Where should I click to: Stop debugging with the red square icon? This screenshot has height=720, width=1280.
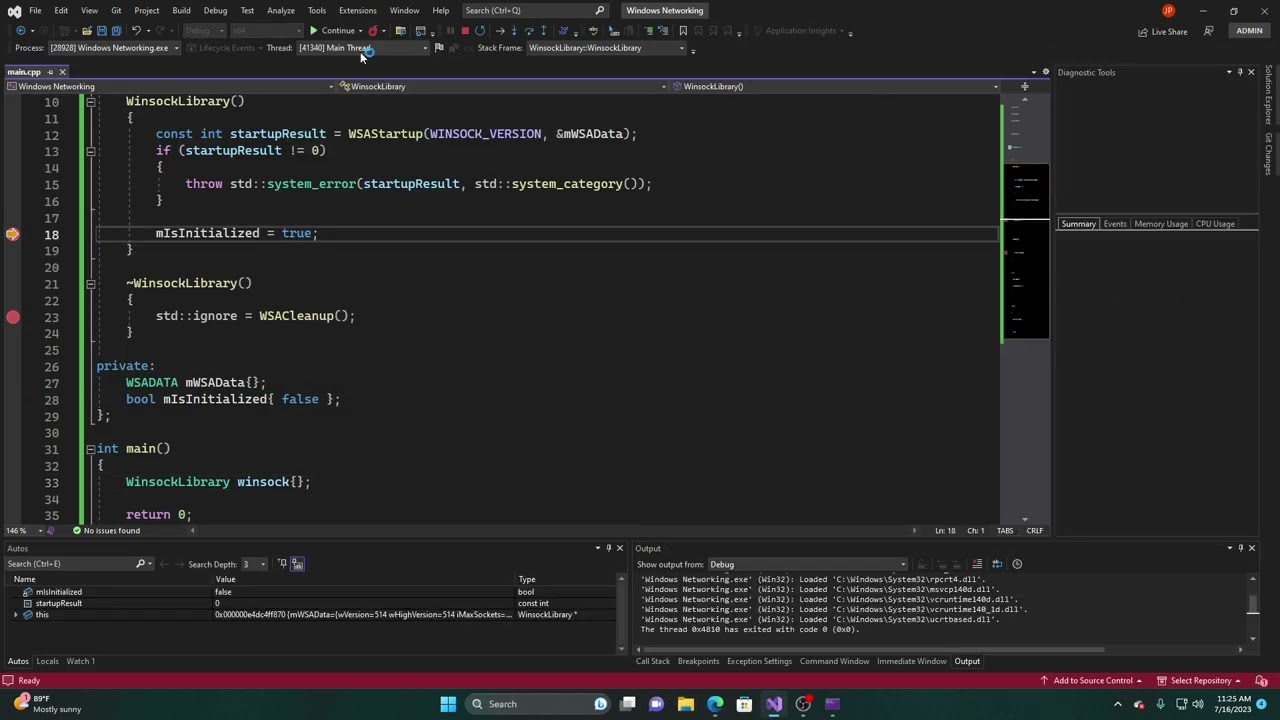point(465,31)
